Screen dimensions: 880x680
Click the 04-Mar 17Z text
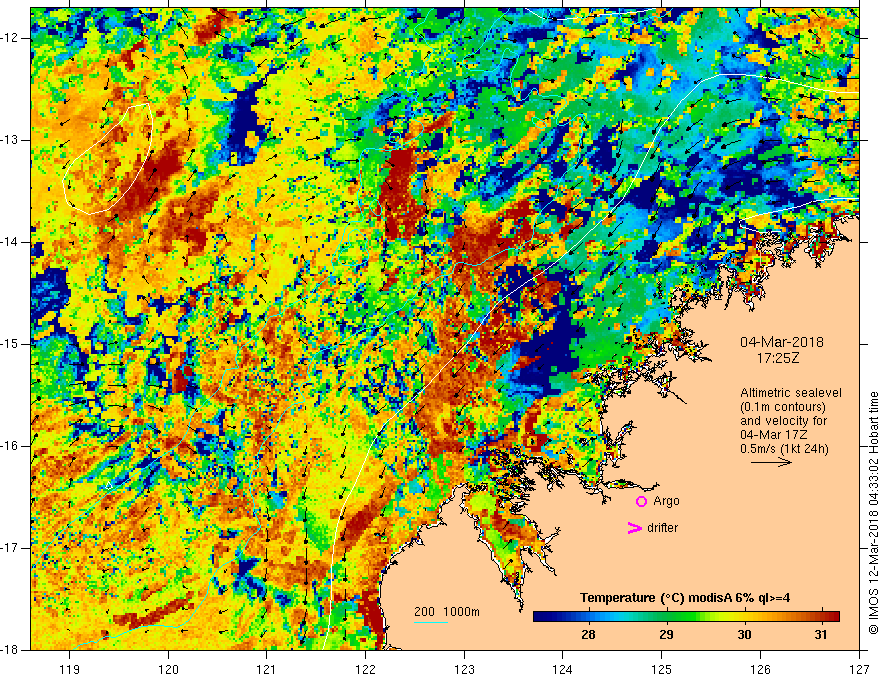point(772,435)
